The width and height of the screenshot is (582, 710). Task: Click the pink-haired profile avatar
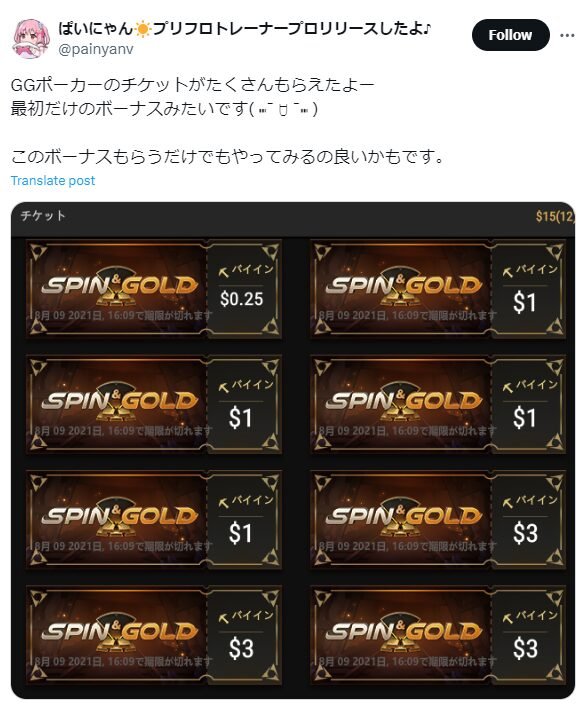point(31,39)
